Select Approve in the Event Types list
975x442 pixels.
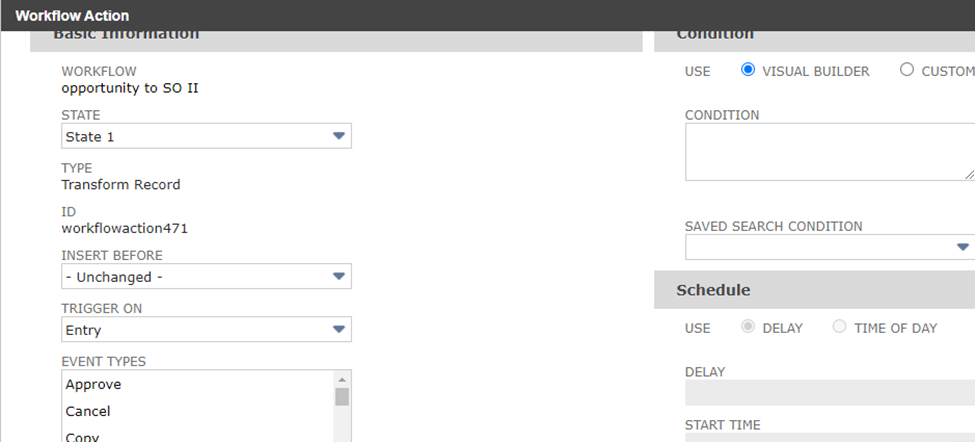click(94, 384)
